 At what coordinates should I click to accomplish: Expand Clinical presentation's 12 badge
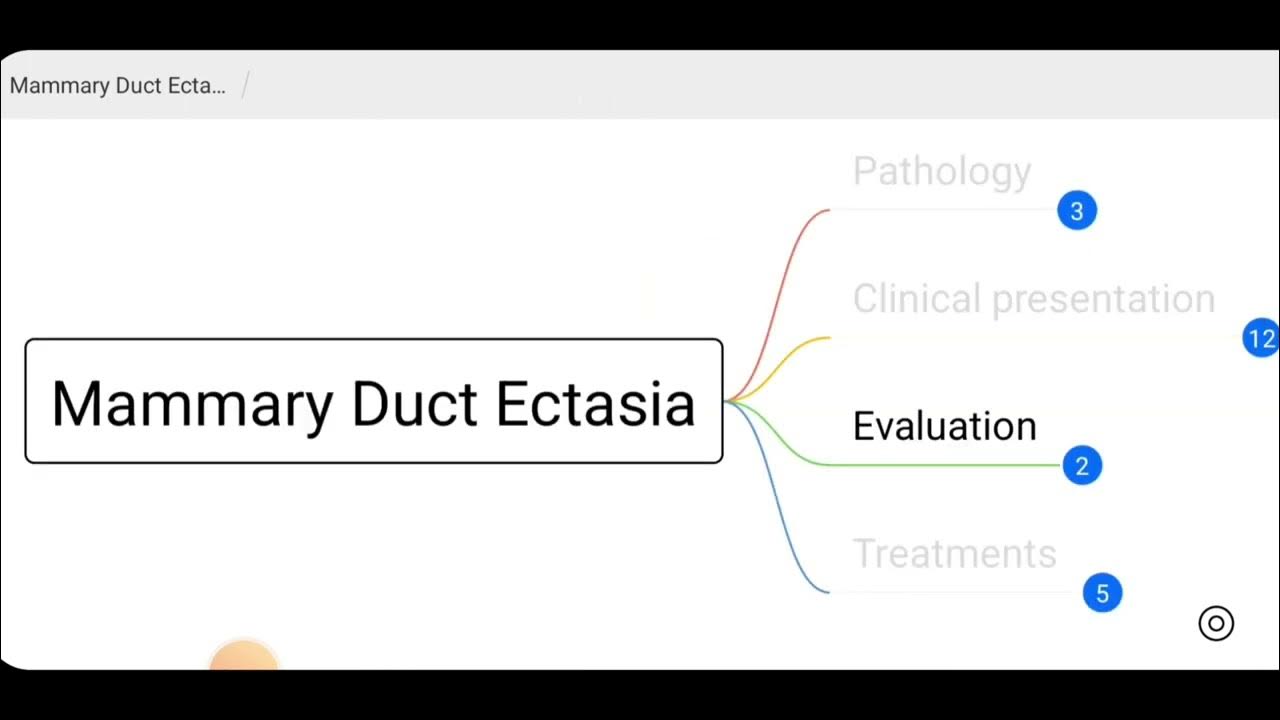[x=1261, y=339]
